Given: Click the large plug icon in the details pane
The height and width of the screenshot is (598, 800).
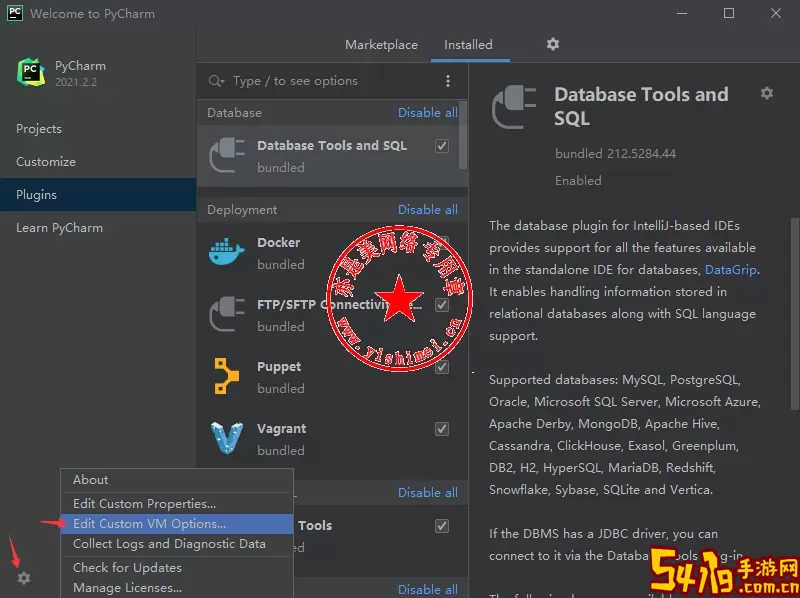Looking at the screenshot, I should 514,107.
